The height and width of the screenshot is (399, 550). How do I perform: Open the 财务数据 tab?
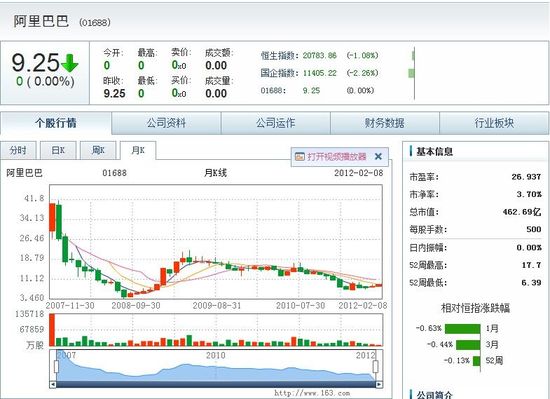[x=385, y=123]
